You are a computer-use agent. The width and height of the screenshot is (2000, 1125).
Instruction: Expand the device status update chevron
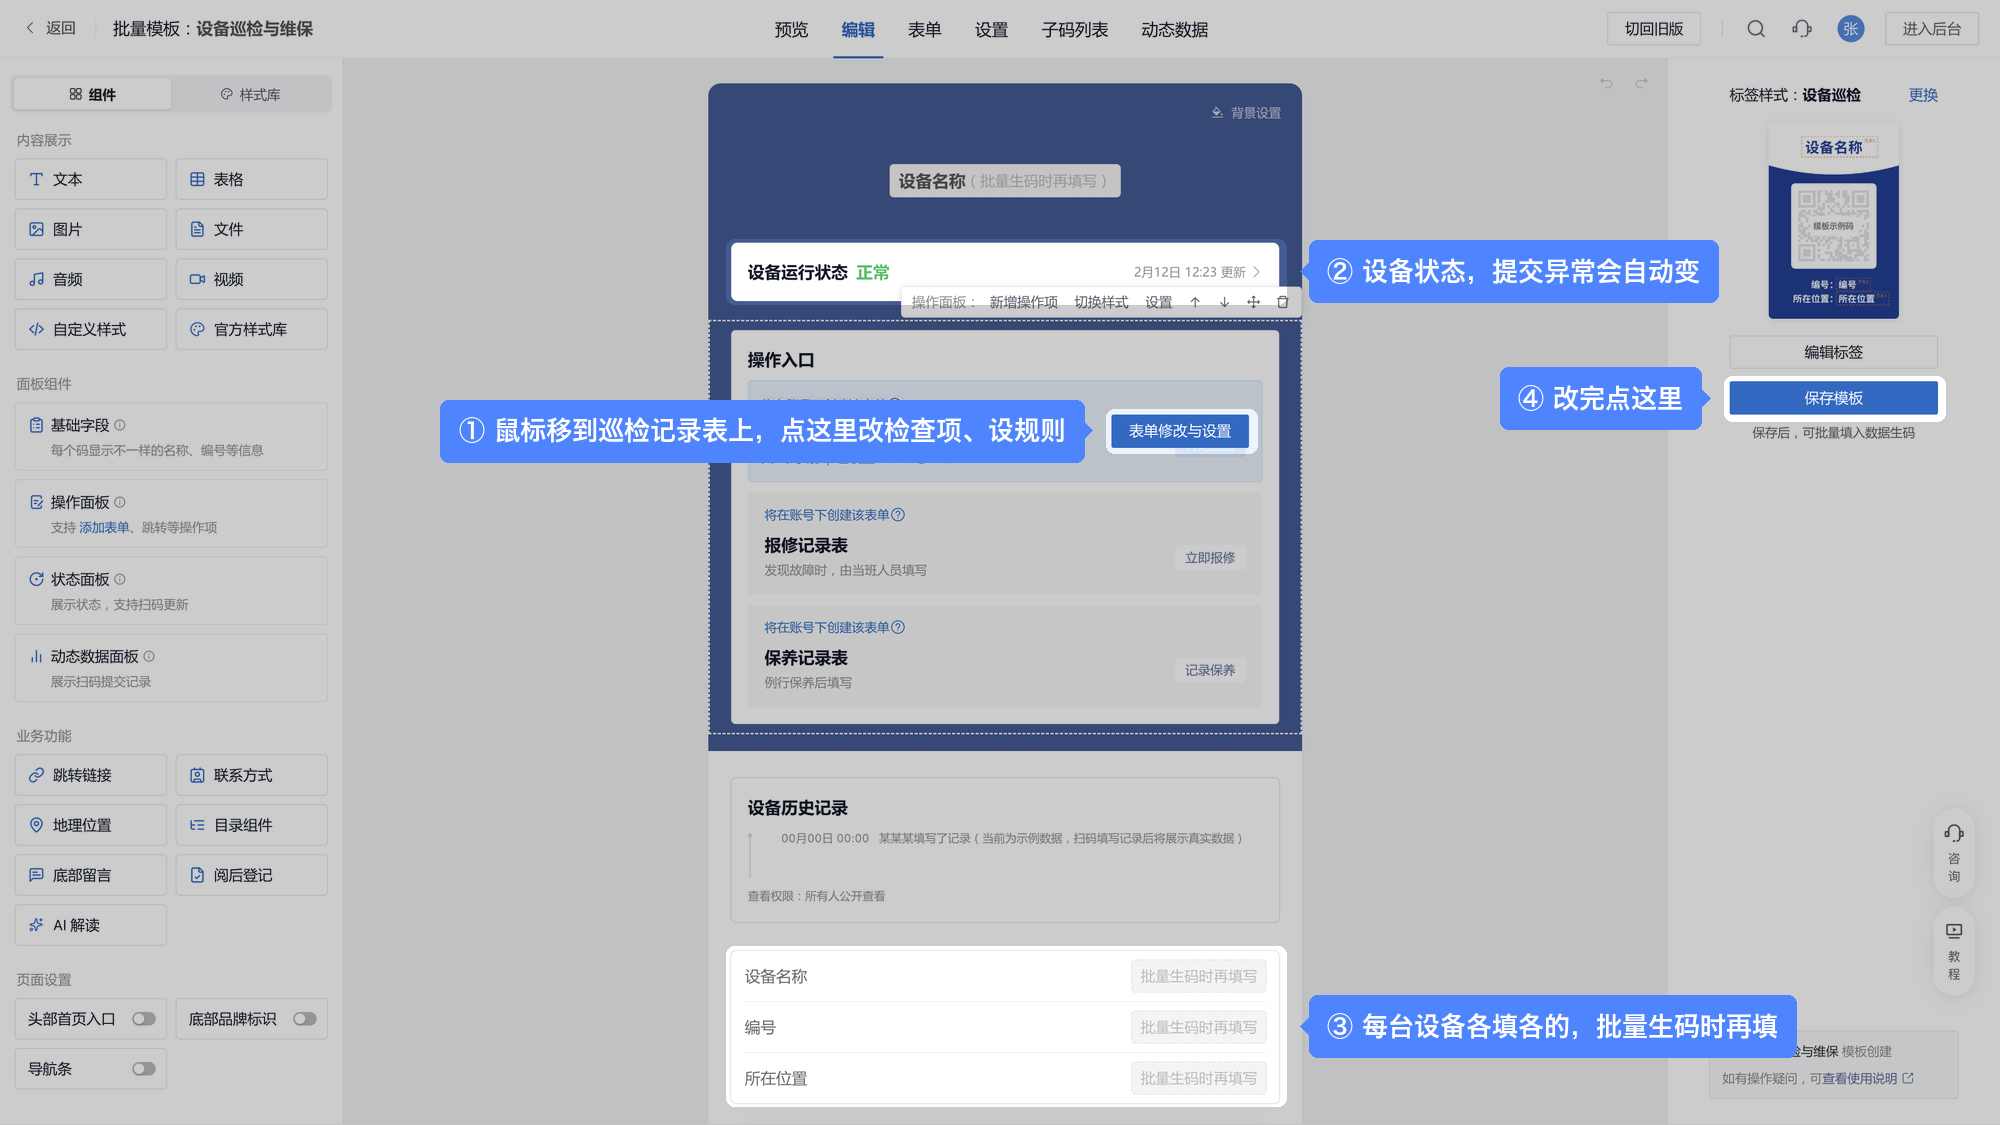click(x=1257, y=272)
